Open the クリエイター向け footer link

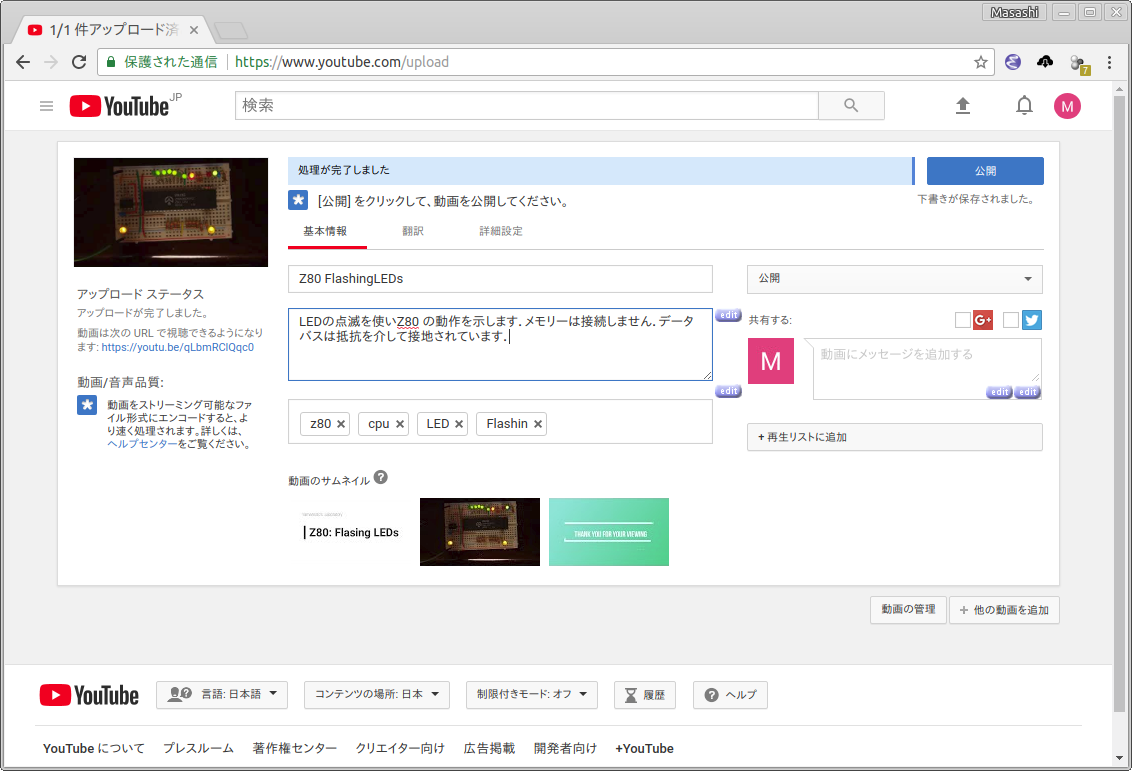point(400,749)
